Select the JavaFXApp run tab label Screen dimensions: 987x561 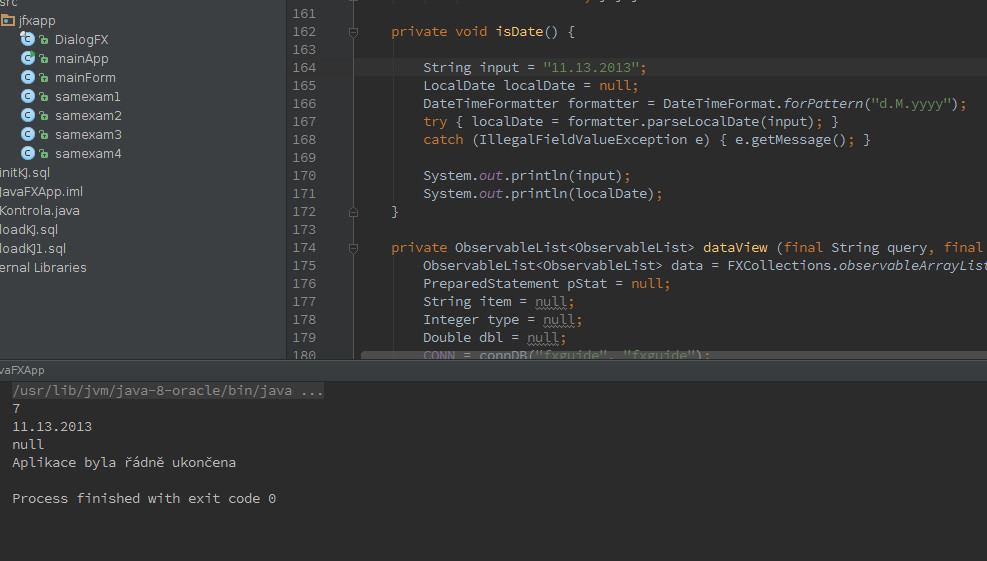(x=22, y=370)
